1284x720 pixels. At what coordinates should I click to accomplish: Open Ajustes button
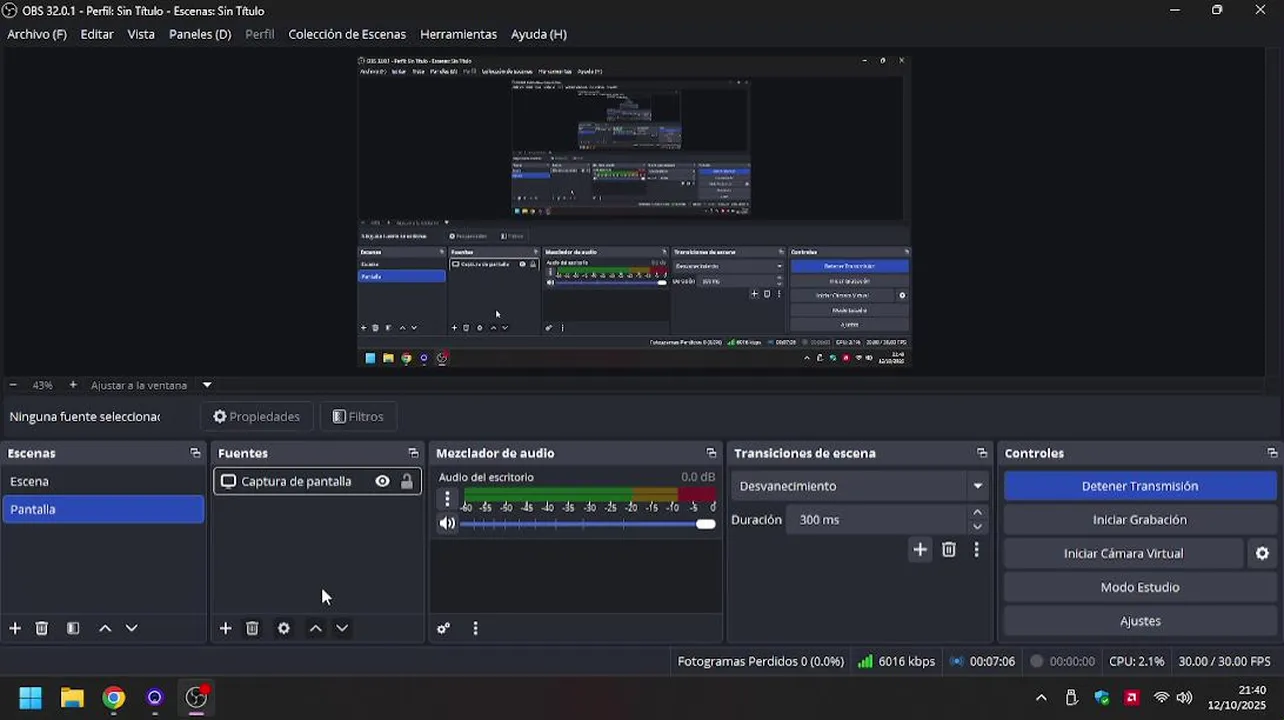pos(1139,621)
